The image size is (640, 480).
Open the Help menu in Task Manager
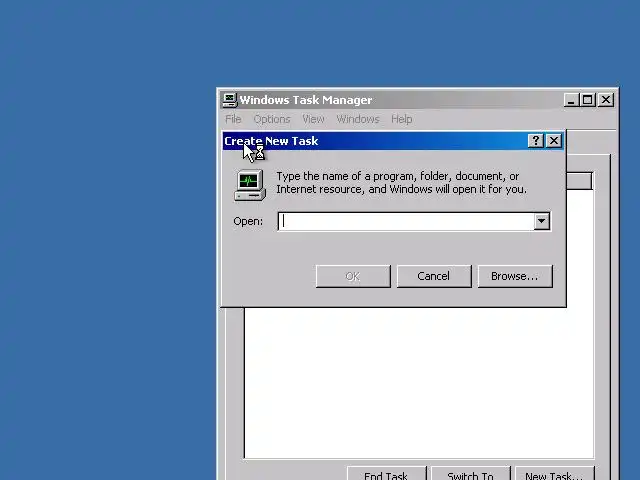click(401, 119)
